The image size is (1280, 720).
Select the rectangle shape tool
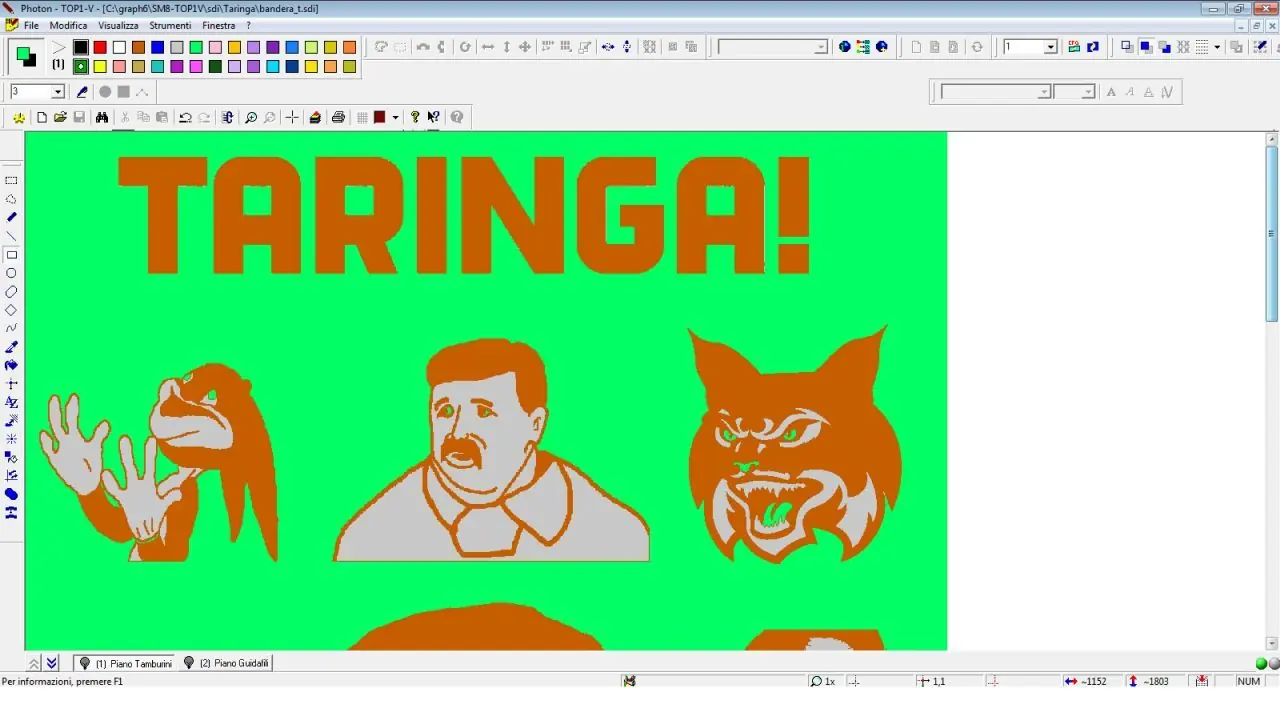11,255
